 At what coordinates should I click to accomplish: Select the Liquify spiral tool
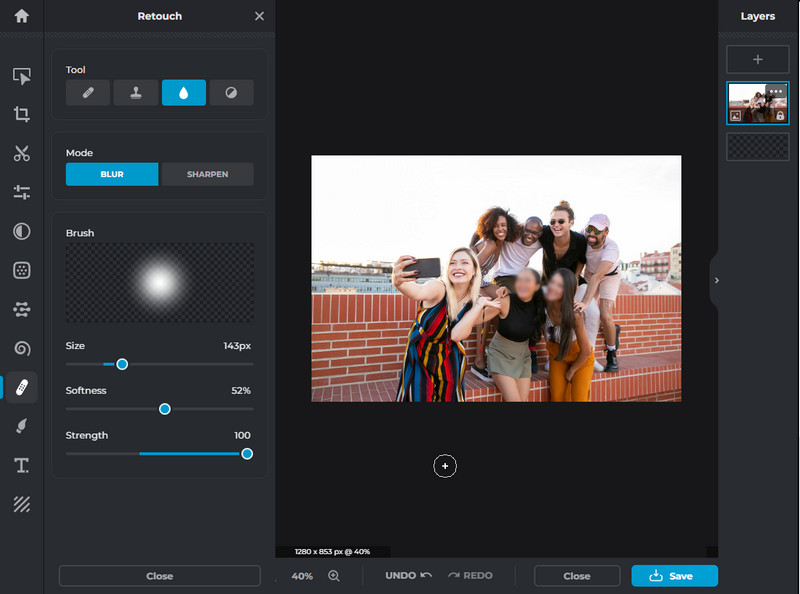21,348
